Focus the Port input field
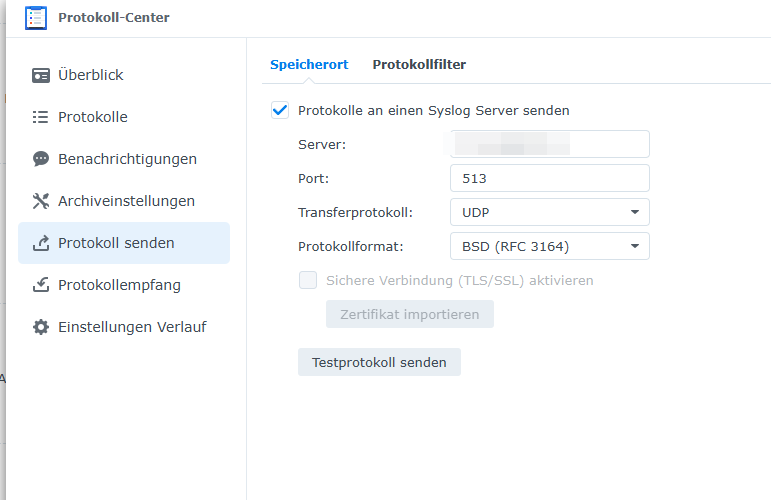The image size is (771, 500). tap(549, 178)
